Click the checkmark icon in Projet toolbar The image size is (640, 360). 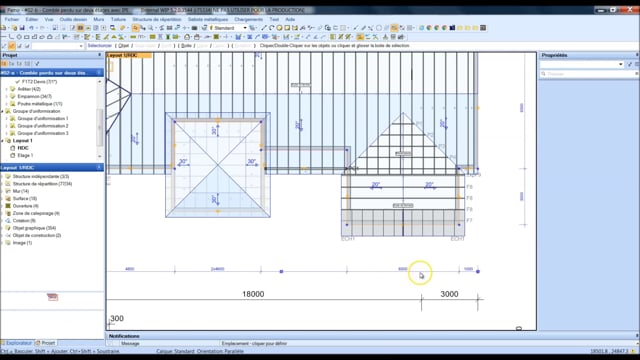[x=37, y=64]
